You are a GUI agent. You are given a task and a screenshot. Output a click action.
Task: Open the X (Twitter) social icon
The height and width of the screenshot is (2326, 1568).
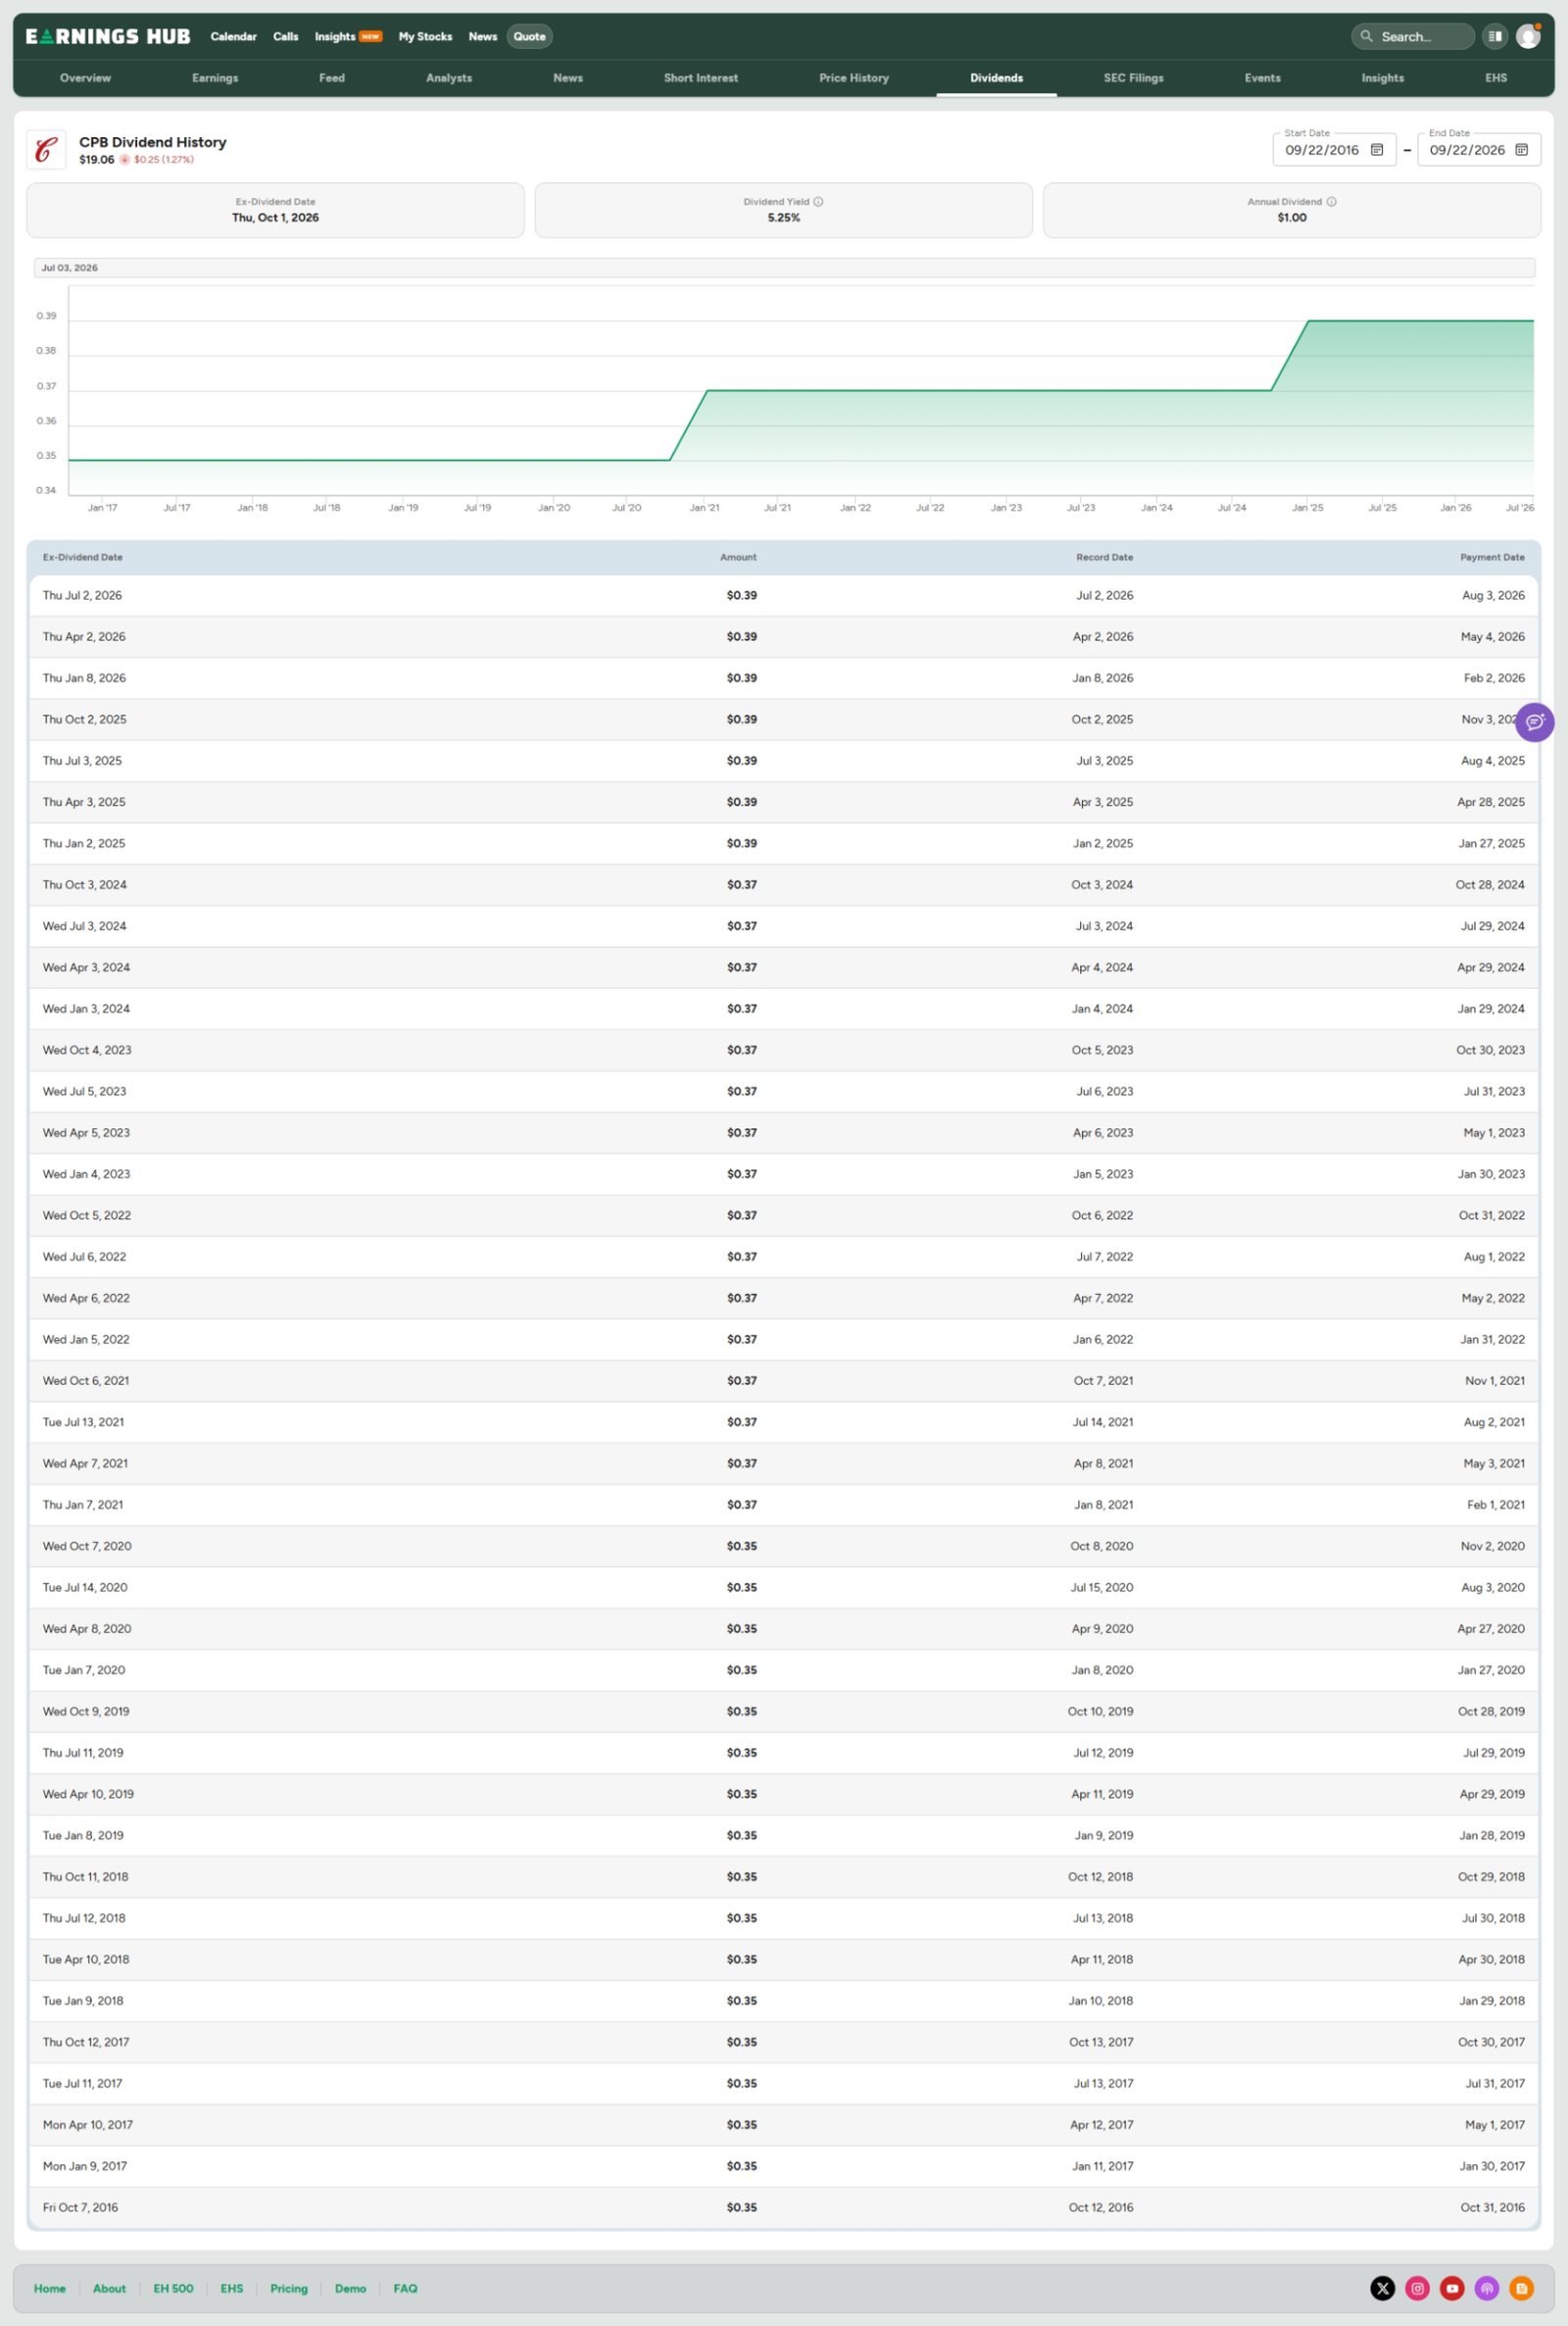tap(1382, 2288)
